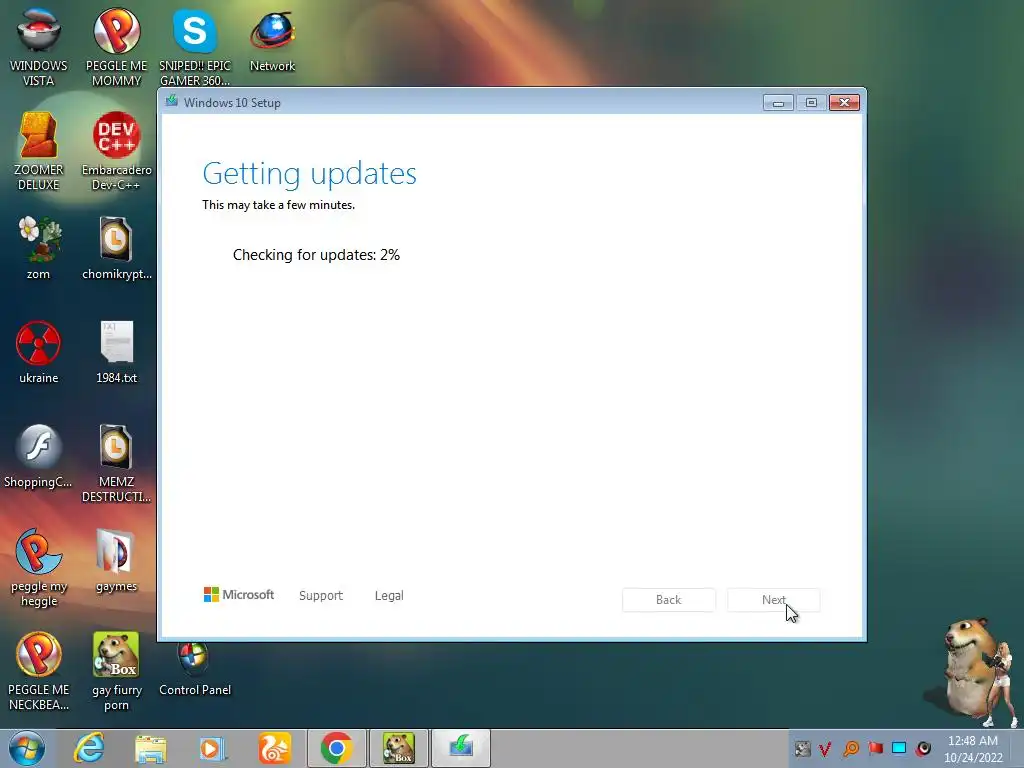Click the leftmost system tray icon
The image size is (1024, 768).
(x=803, y=748)
